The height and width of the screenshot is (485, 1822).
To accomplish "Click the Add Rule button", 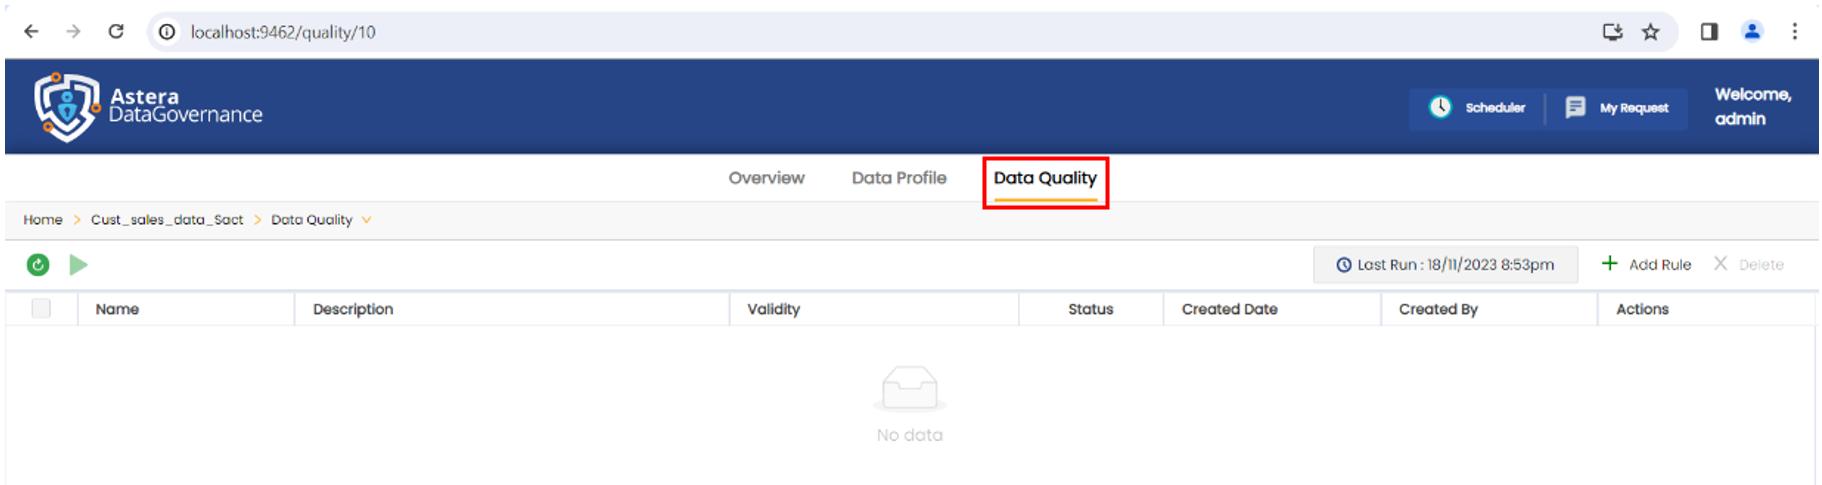I will [1646, 265].
